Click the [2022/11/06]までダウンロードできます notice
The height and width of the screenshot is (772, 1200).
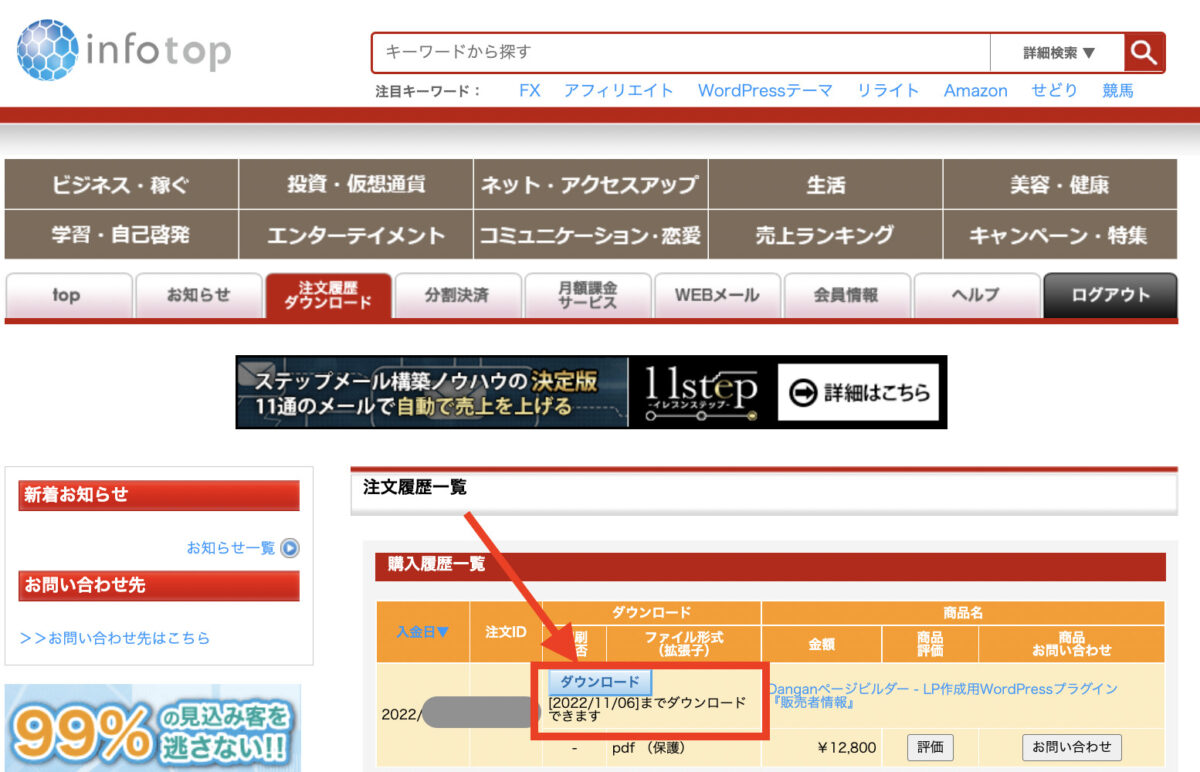coord(648,709)
